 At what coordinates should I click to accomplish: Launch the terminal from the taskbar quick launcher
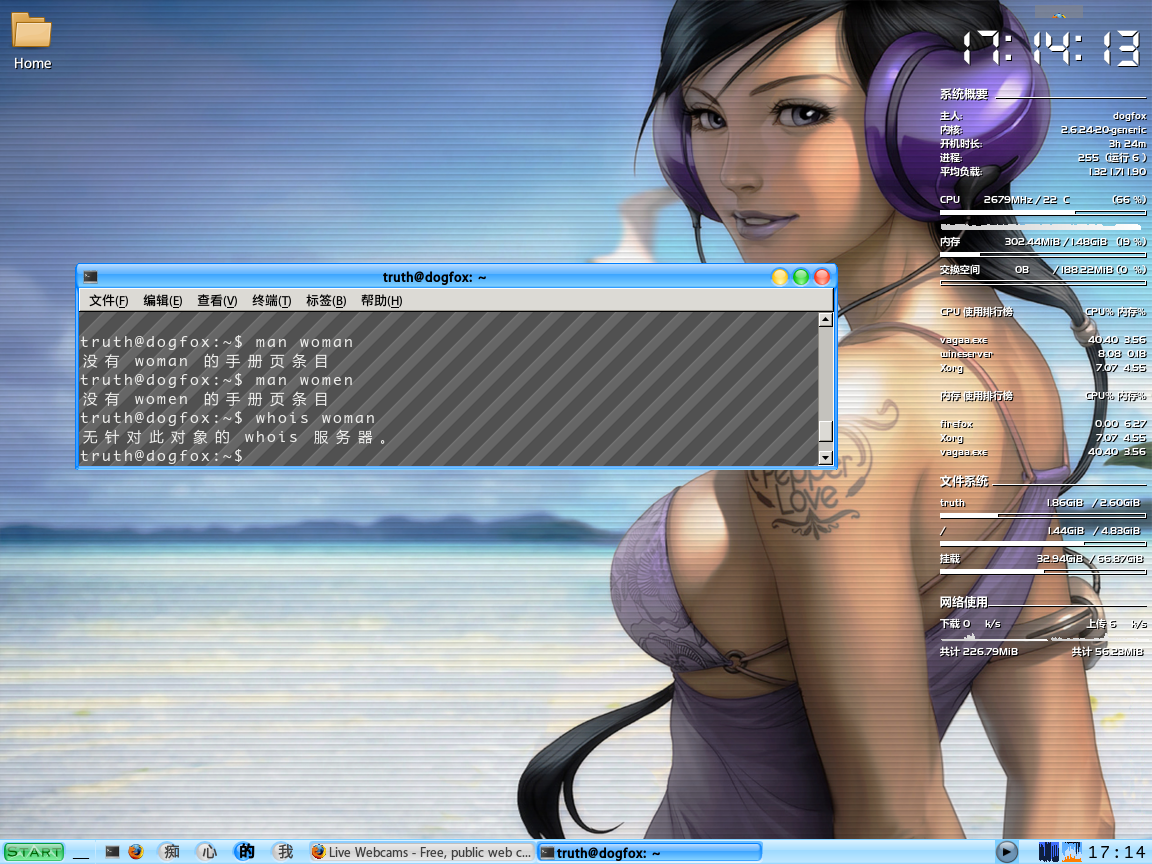(112, 852)
